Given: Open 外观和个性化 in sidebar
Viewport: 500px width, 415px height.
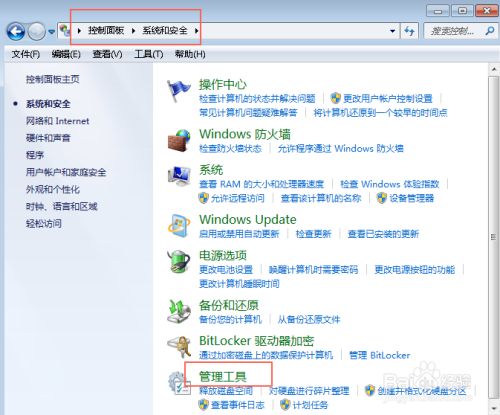Looking at the screenshot, I should [x=53, y=189].
